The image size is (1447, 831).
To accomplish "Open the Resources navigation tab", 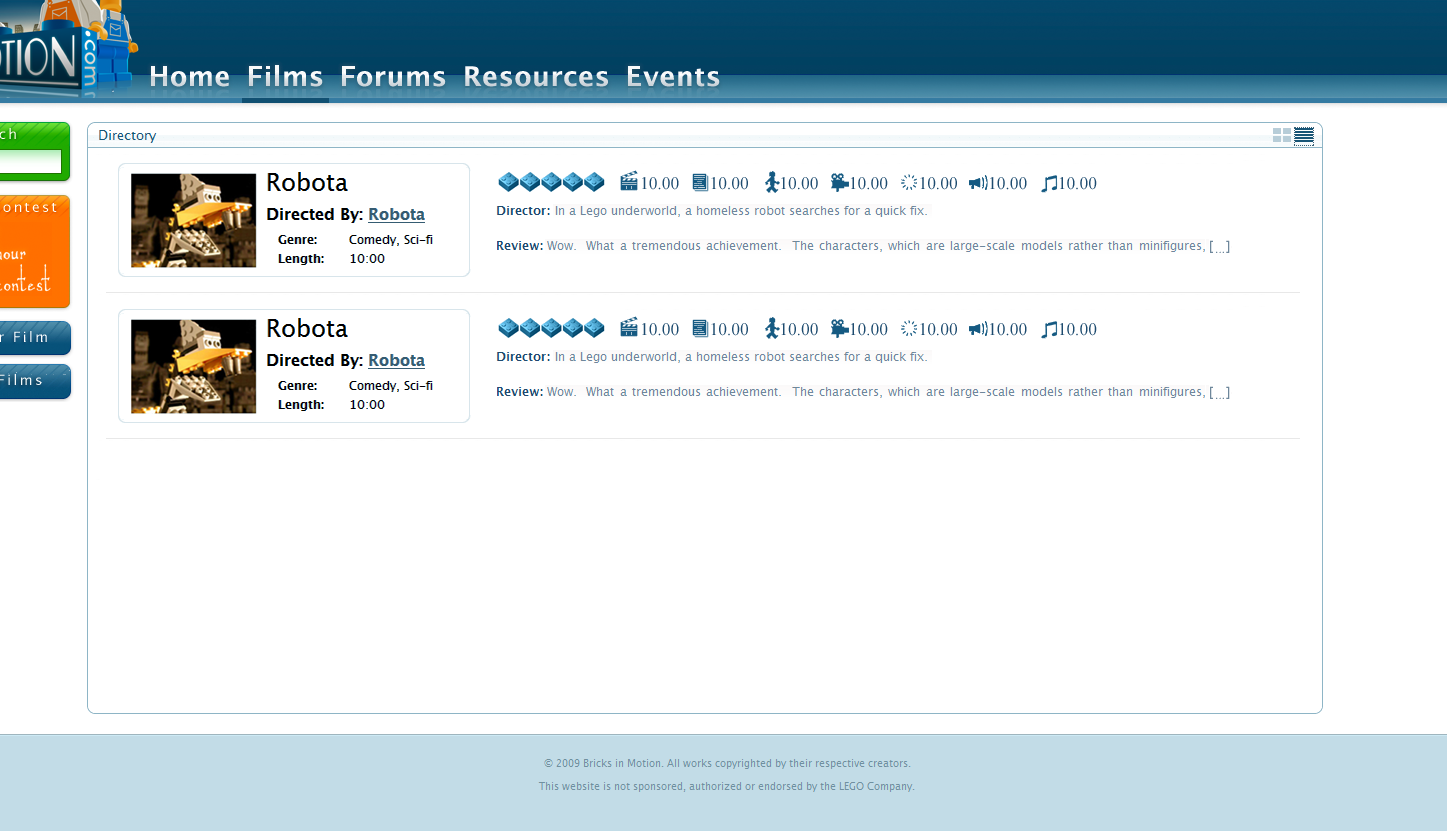I will 536,77.
